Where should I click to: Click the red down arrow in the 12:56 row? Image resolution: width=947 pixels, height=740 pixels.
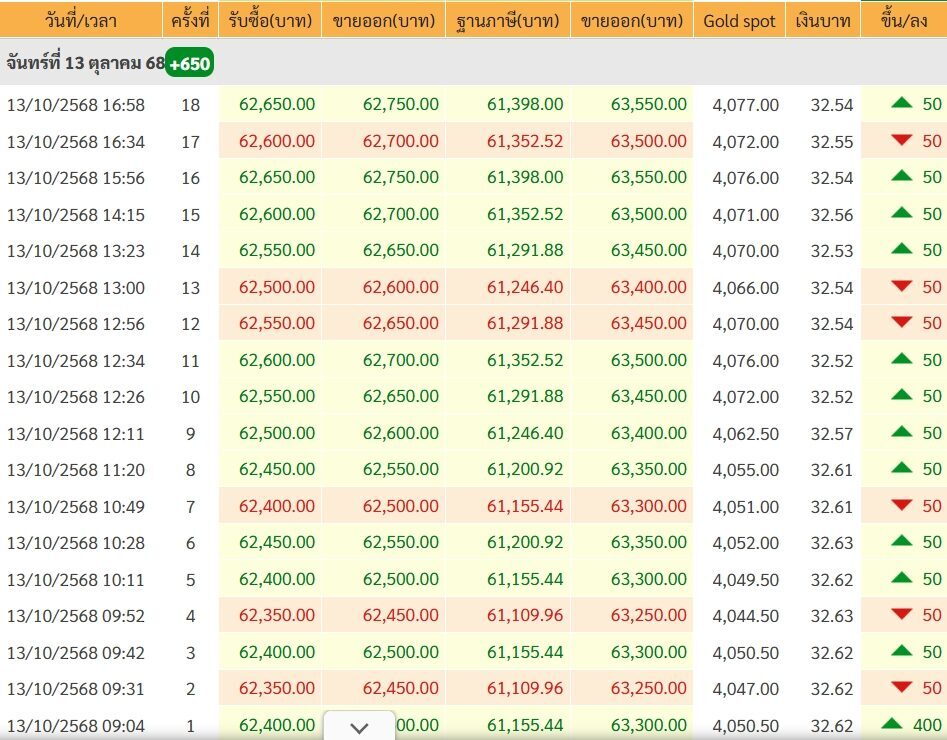(902, 323)
